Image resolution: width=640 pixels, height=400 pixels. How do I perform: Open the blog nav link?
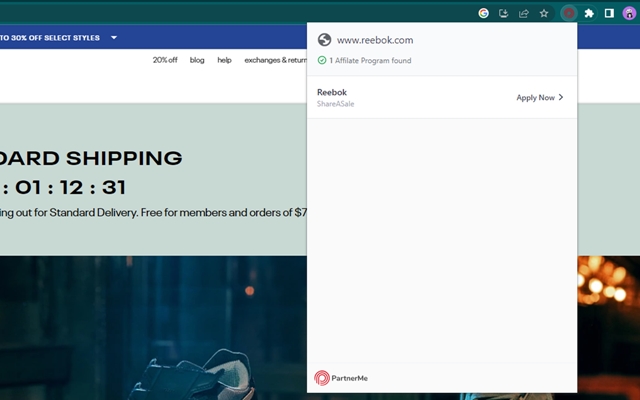pos(197,60)
